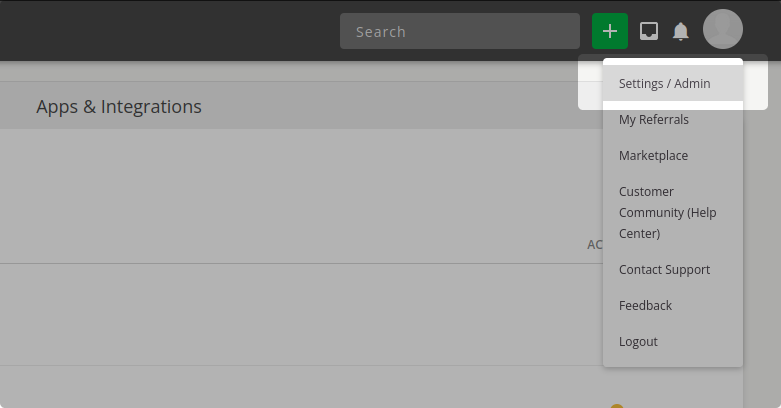Click the Apps & Integrations heading

(x=119, y=107)
